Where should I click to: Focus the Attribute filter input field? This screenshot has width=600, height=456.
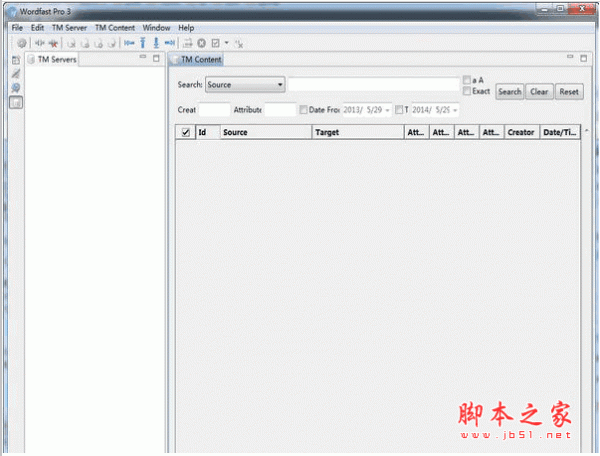pos(280,110)
